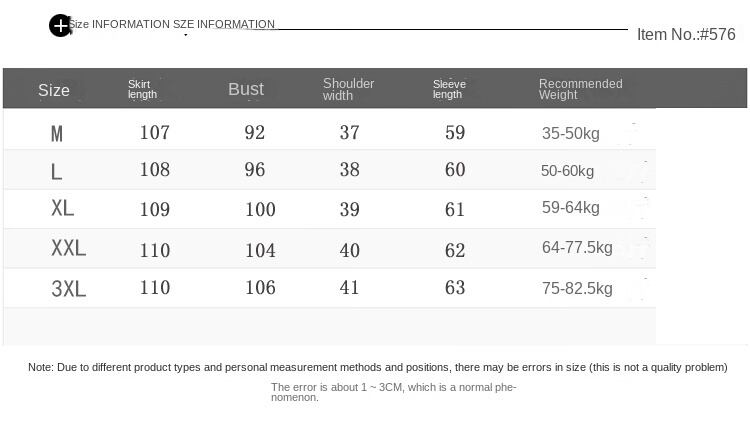750x424 pixels.
Task: Click the shoulder width 41 cell
Action: coord(349,288)
